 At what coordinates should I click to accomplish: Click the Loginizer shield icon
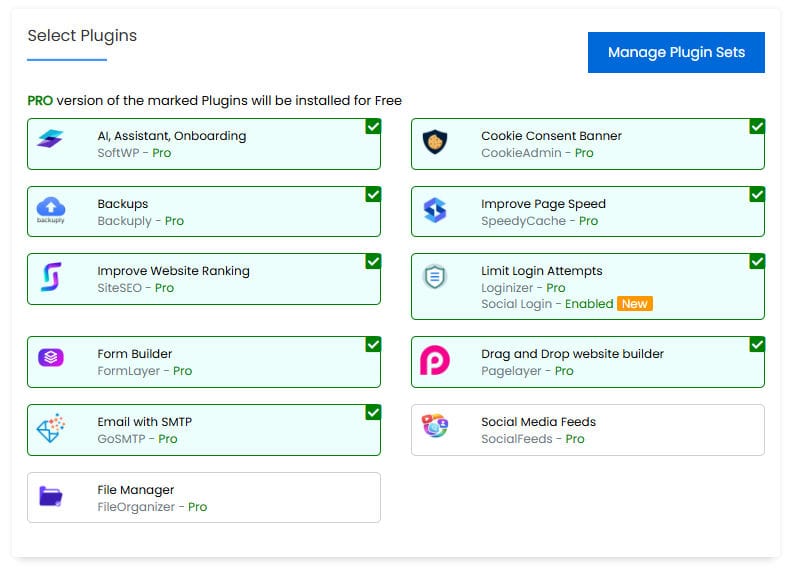tap(435, 277)
